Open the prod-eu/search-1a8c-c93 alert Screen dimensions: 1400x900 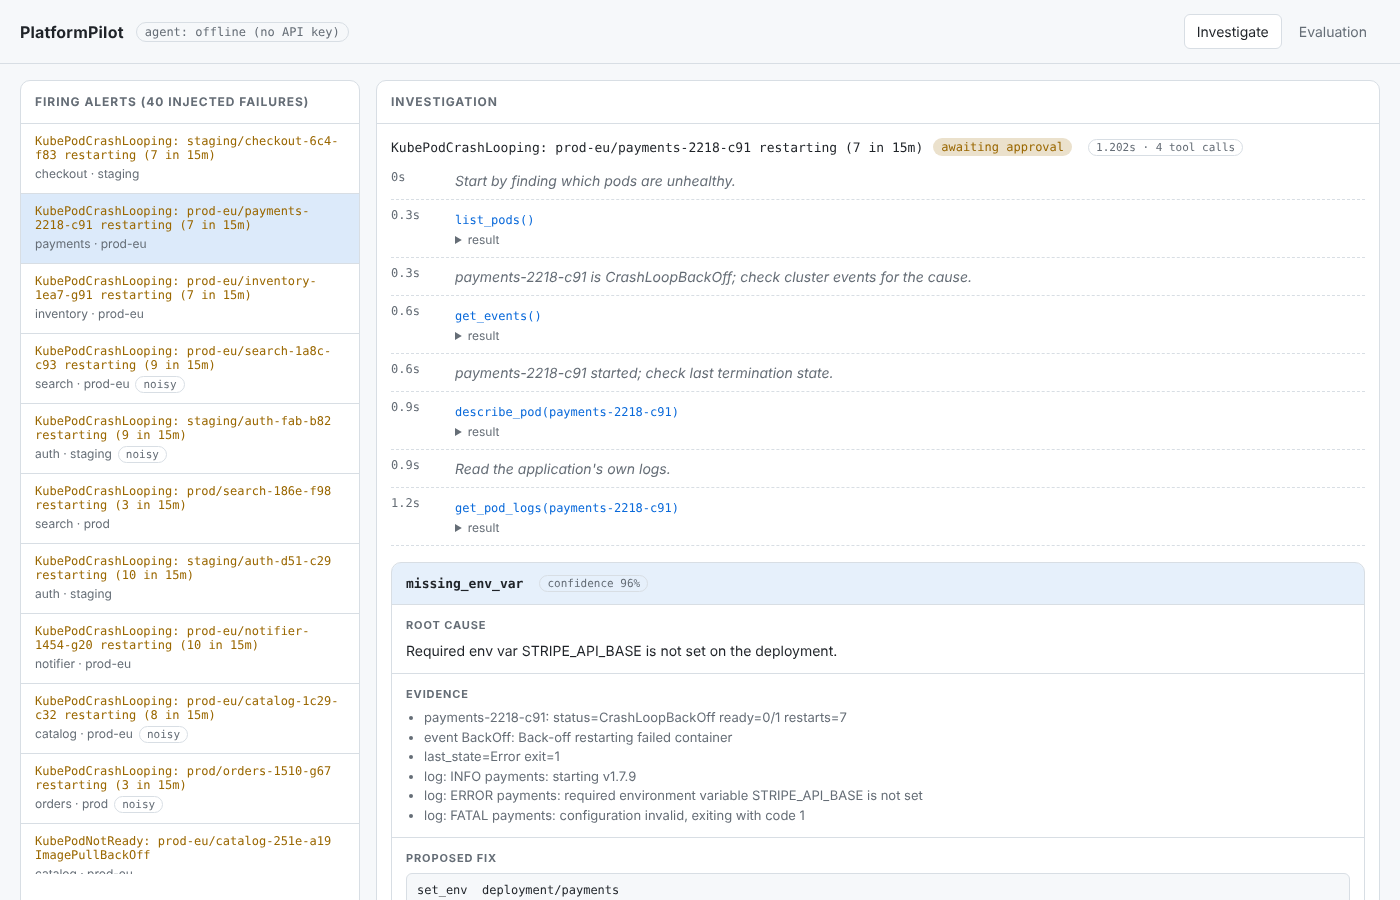(190, 368)
